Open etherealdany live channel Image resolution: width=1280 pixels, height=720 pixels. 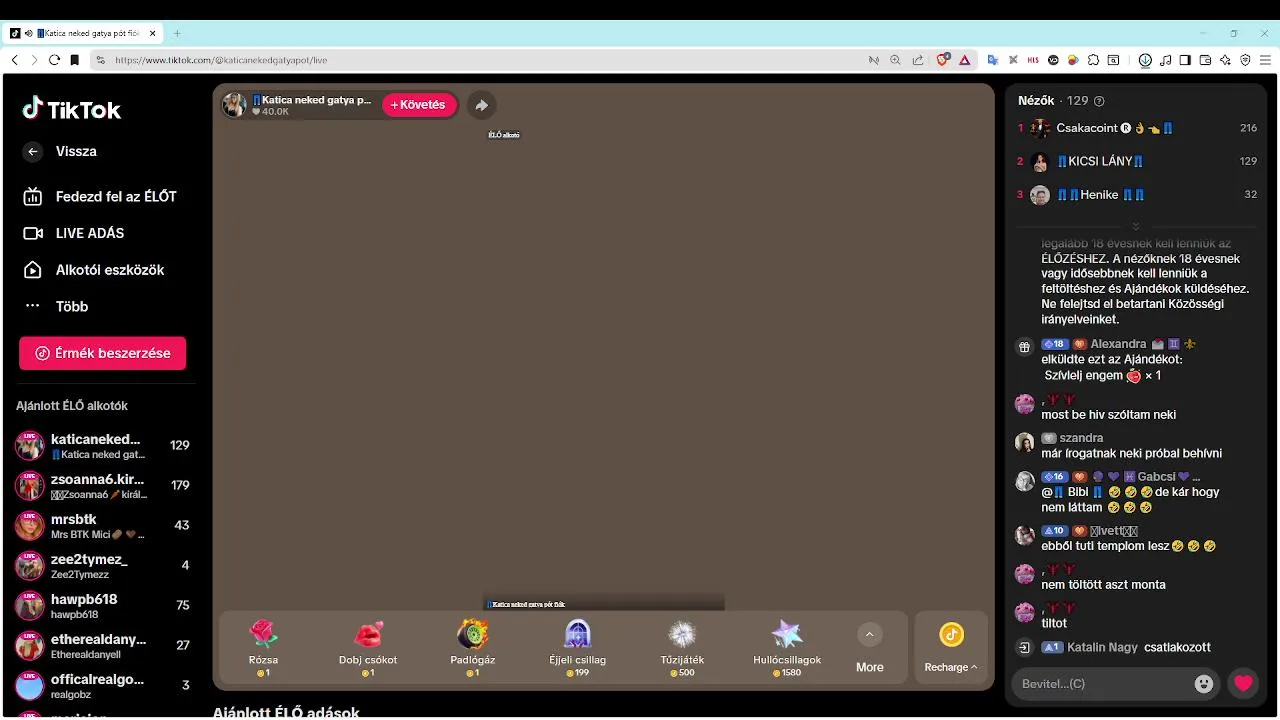102,646
